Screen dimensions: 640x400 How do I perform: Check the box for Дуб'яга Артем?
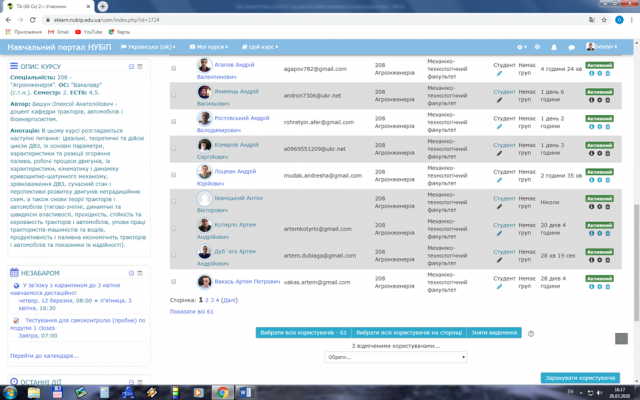tap(173, 255)
